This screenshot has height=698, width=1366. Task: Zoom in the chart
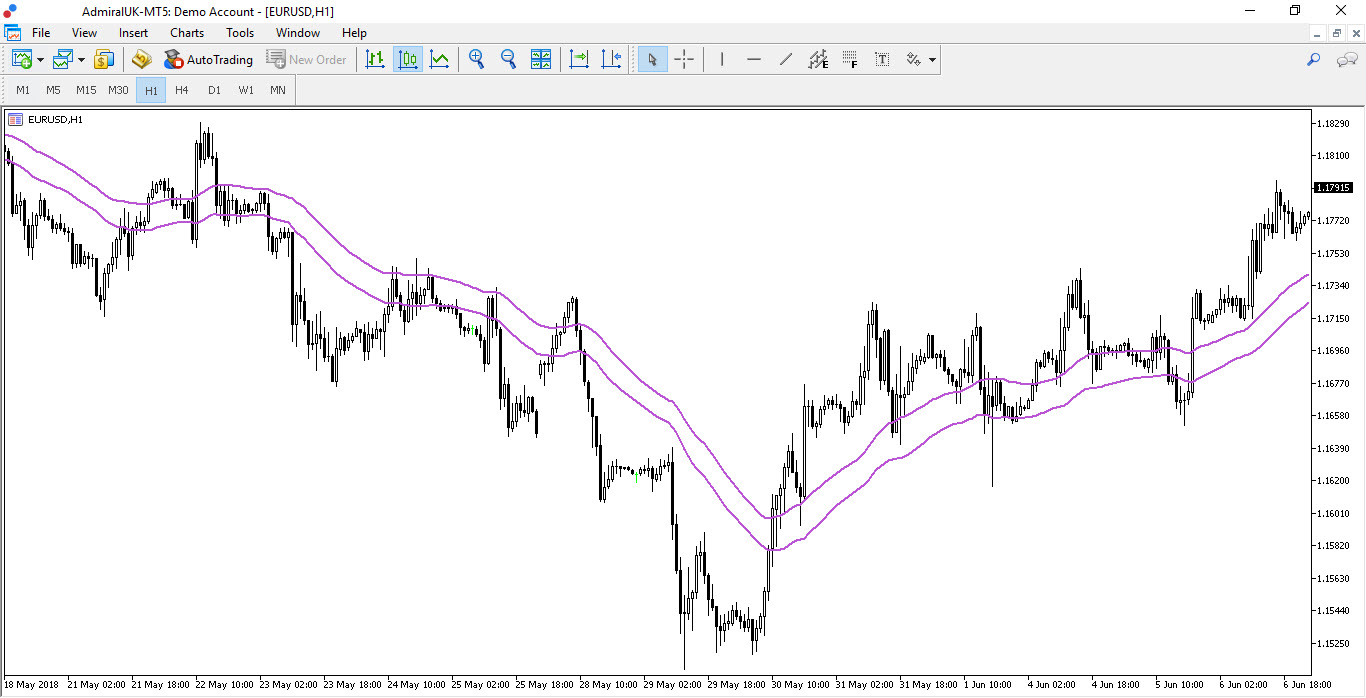(x=476, y=59)
